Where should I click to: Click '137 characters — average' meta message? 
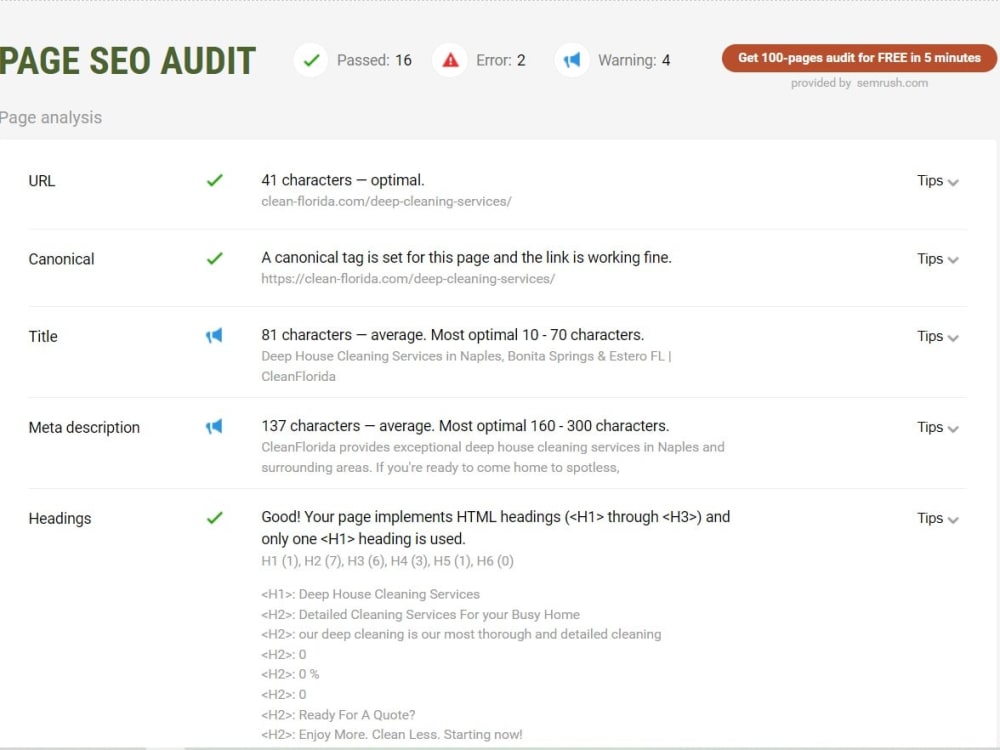[x=465, y=426]
